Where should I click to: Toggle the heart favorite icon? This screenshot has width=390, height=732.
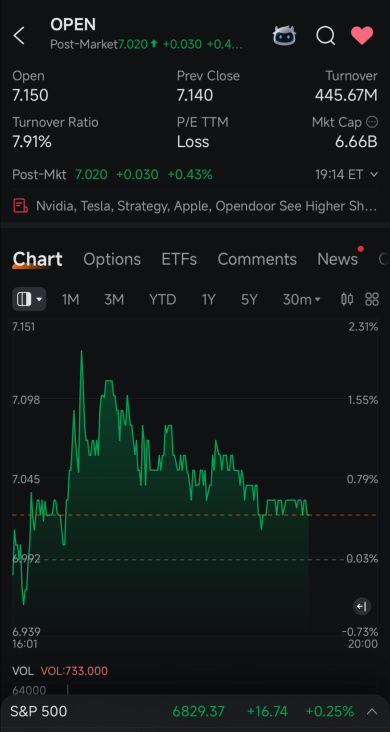(x=362, y=35)
